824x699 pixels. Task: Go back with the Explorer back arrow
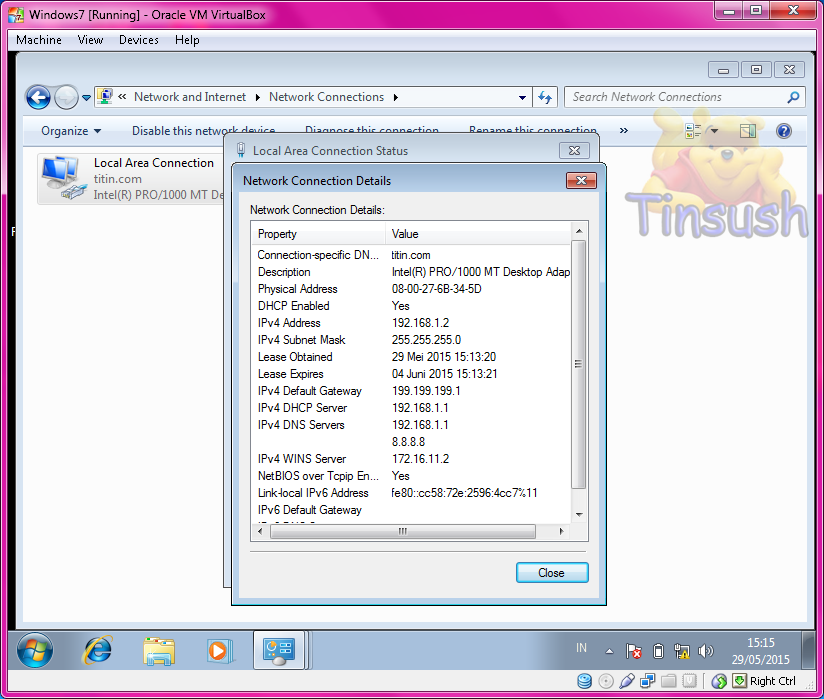(38, 98)
